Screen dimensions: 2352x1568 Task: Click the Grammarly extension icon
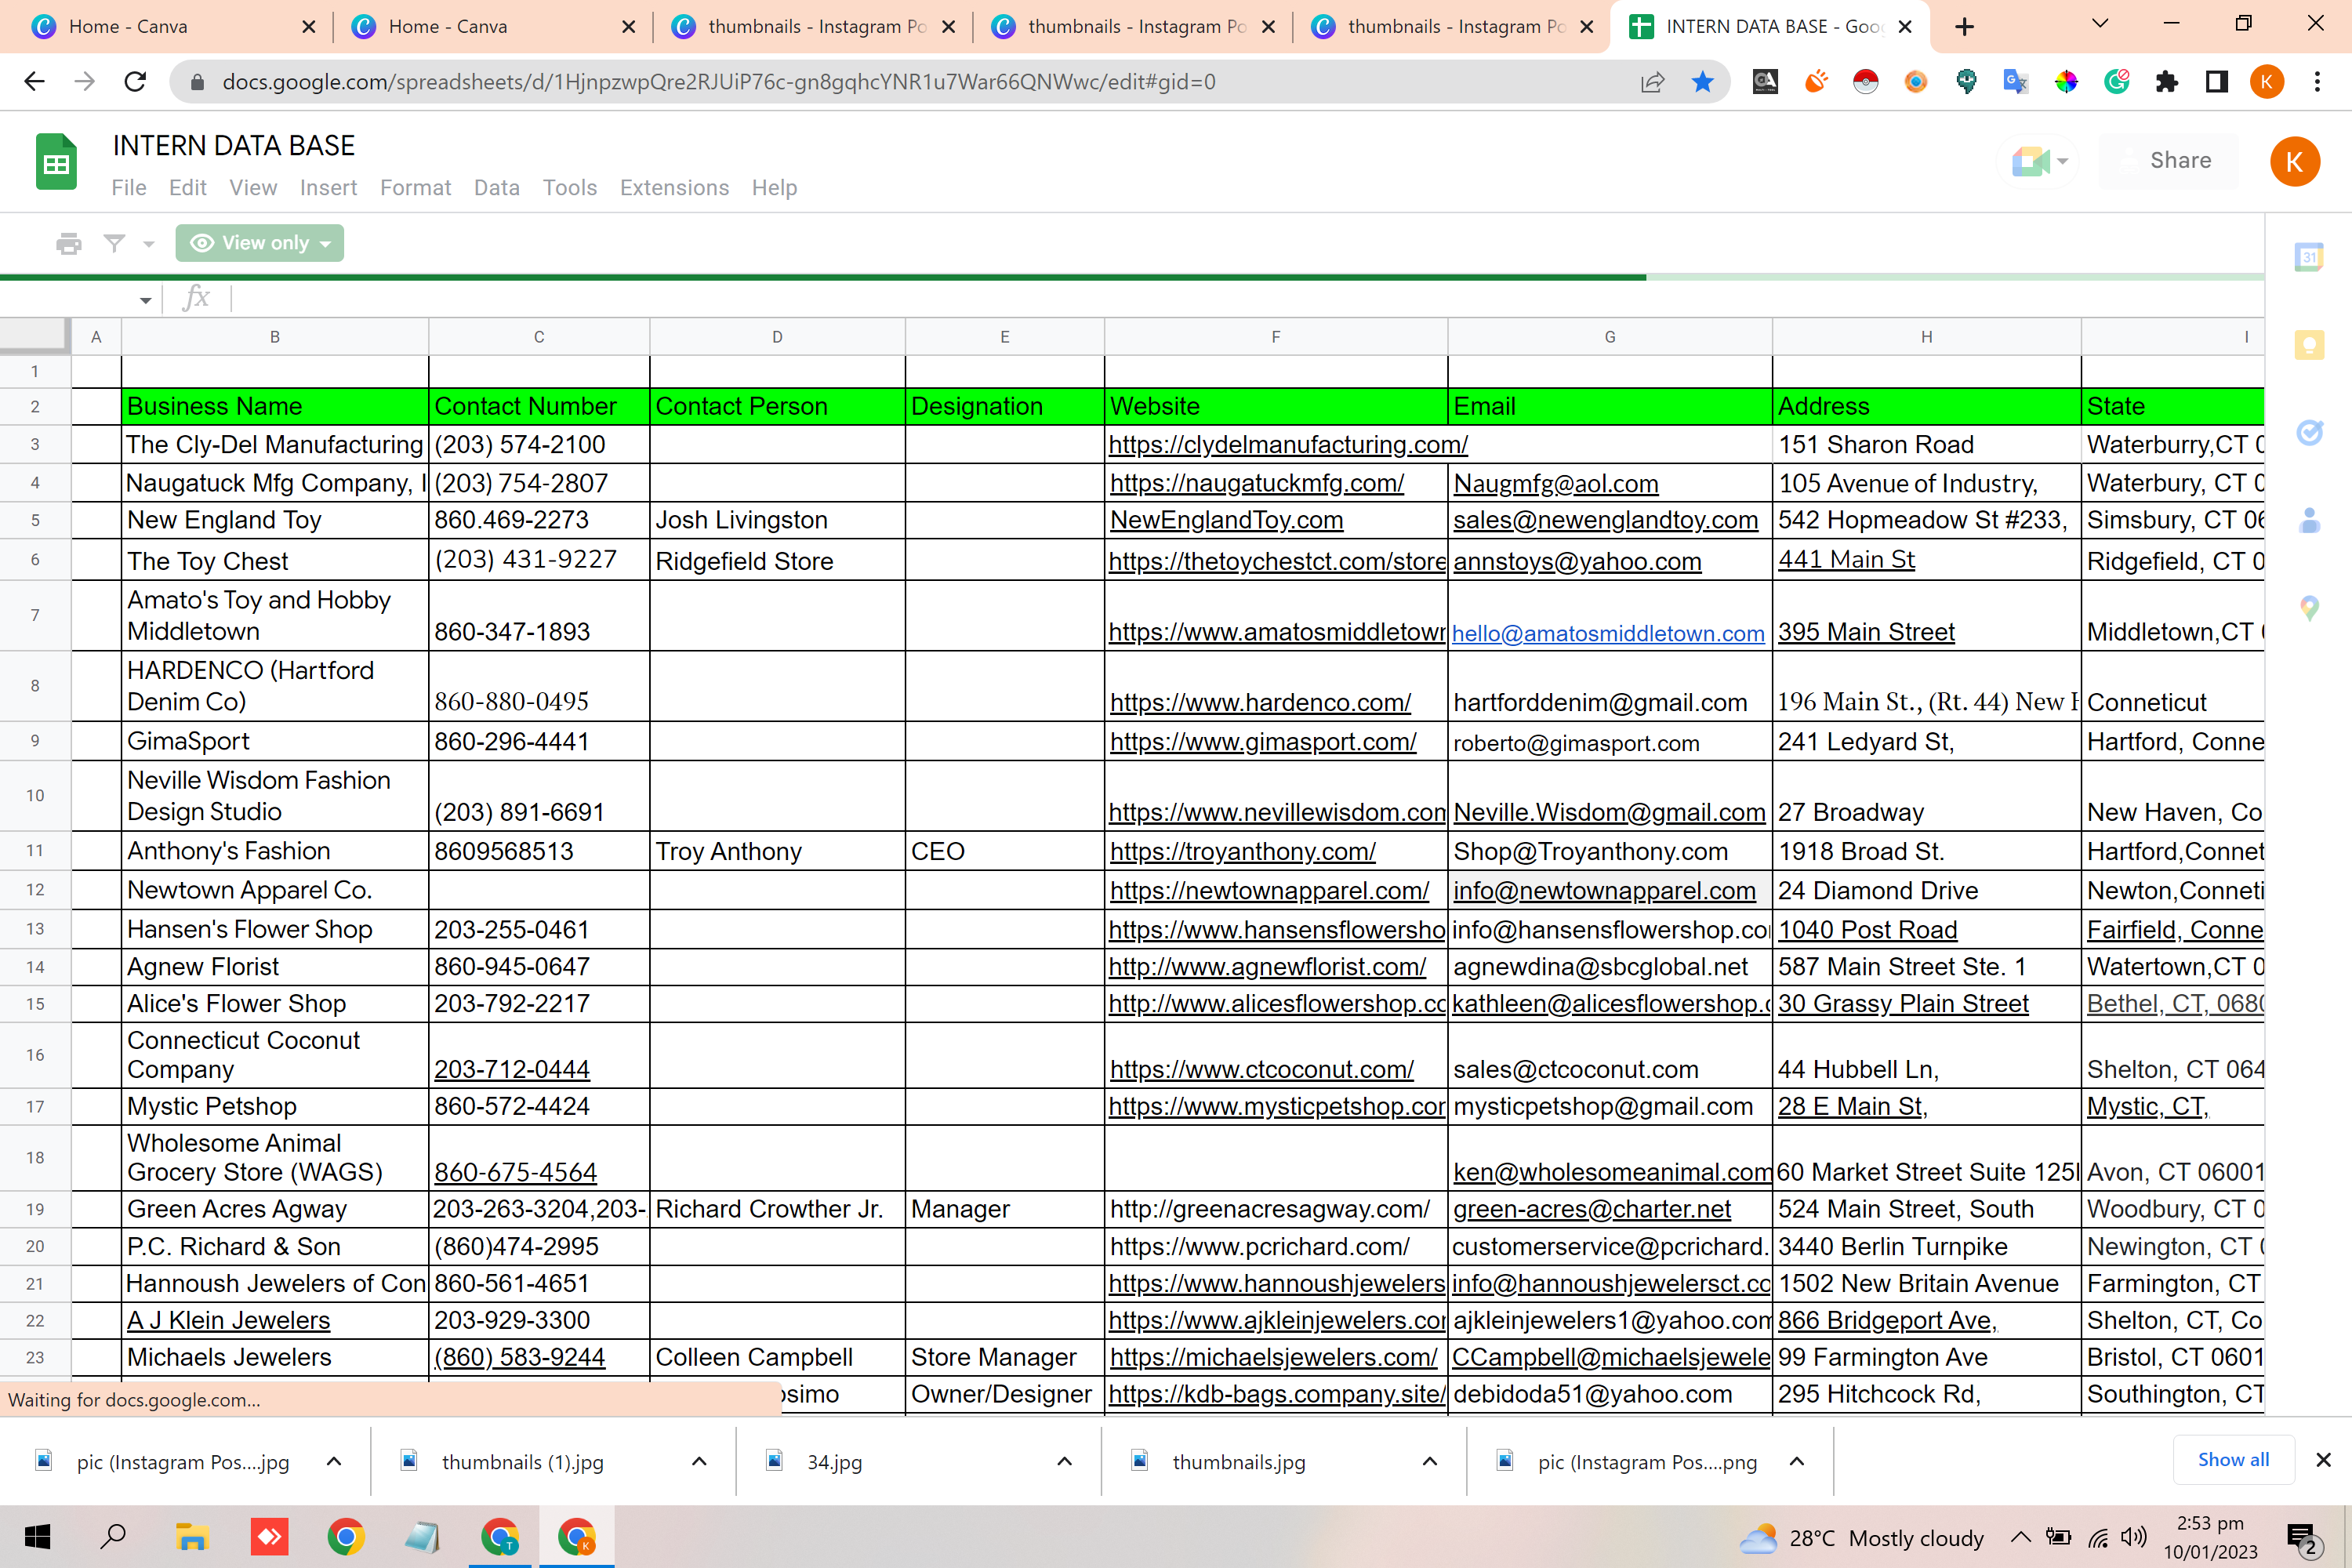(x=2117, y=82)
